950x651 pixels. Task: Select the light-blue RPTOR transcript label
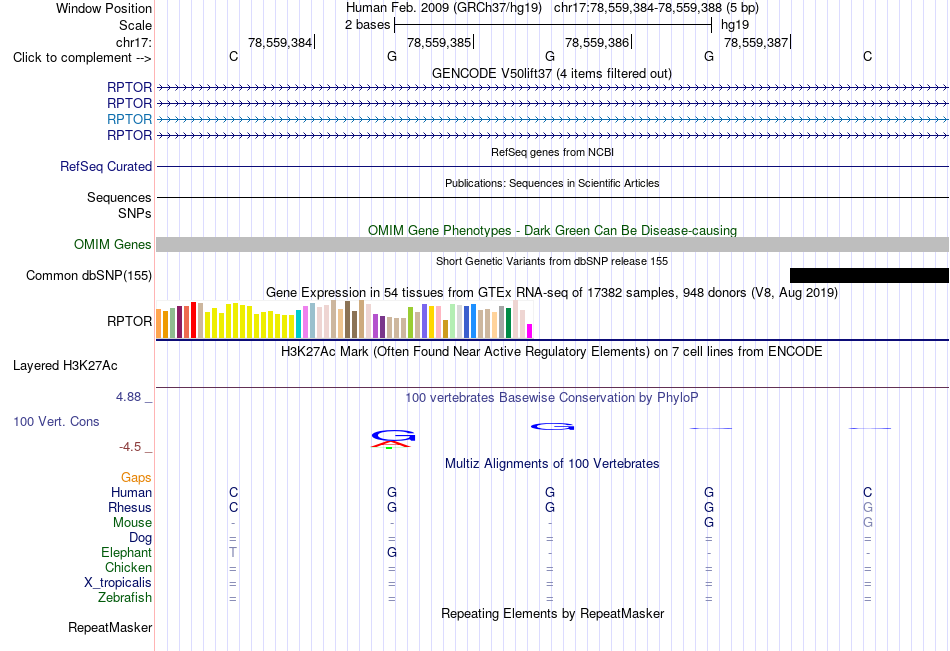pos(129,119)
